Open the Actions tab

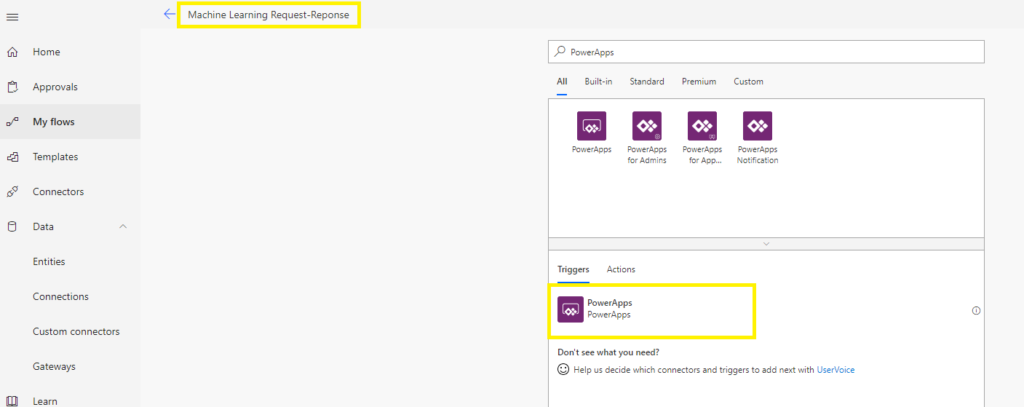point(620,270)
